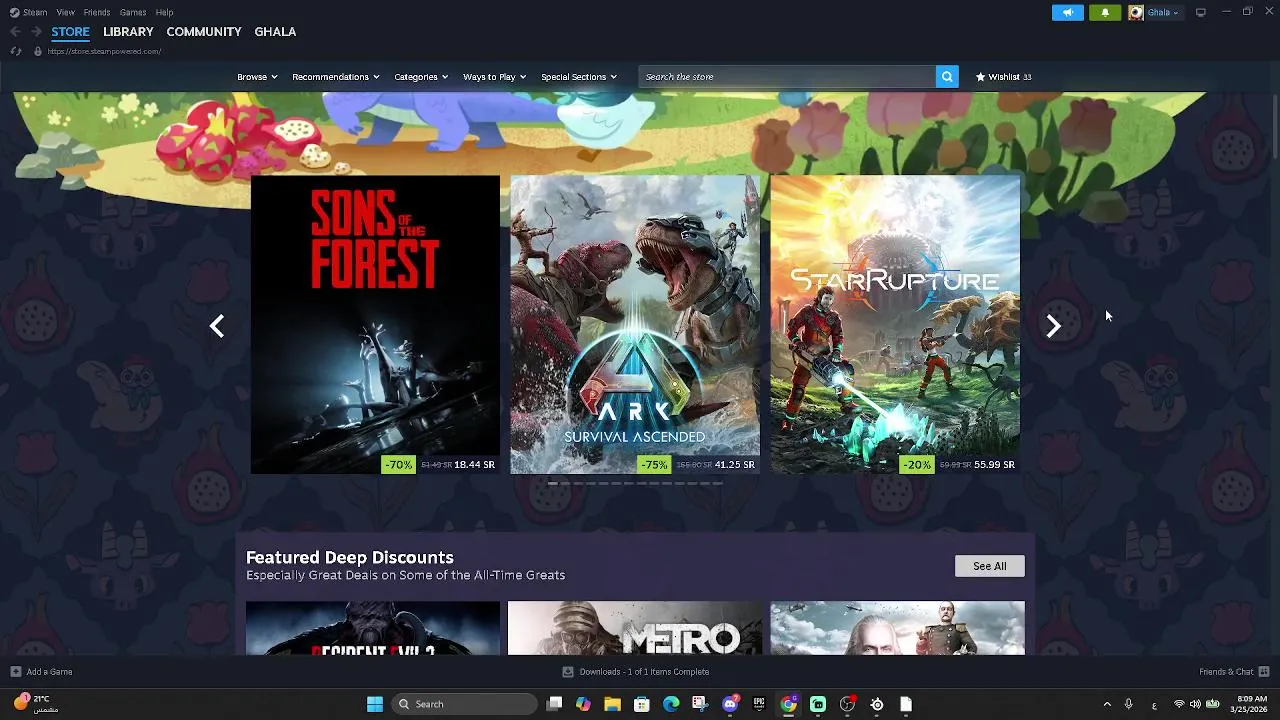
Task: Expand the Browse dropdown menu
Action: tap(257, 77)
